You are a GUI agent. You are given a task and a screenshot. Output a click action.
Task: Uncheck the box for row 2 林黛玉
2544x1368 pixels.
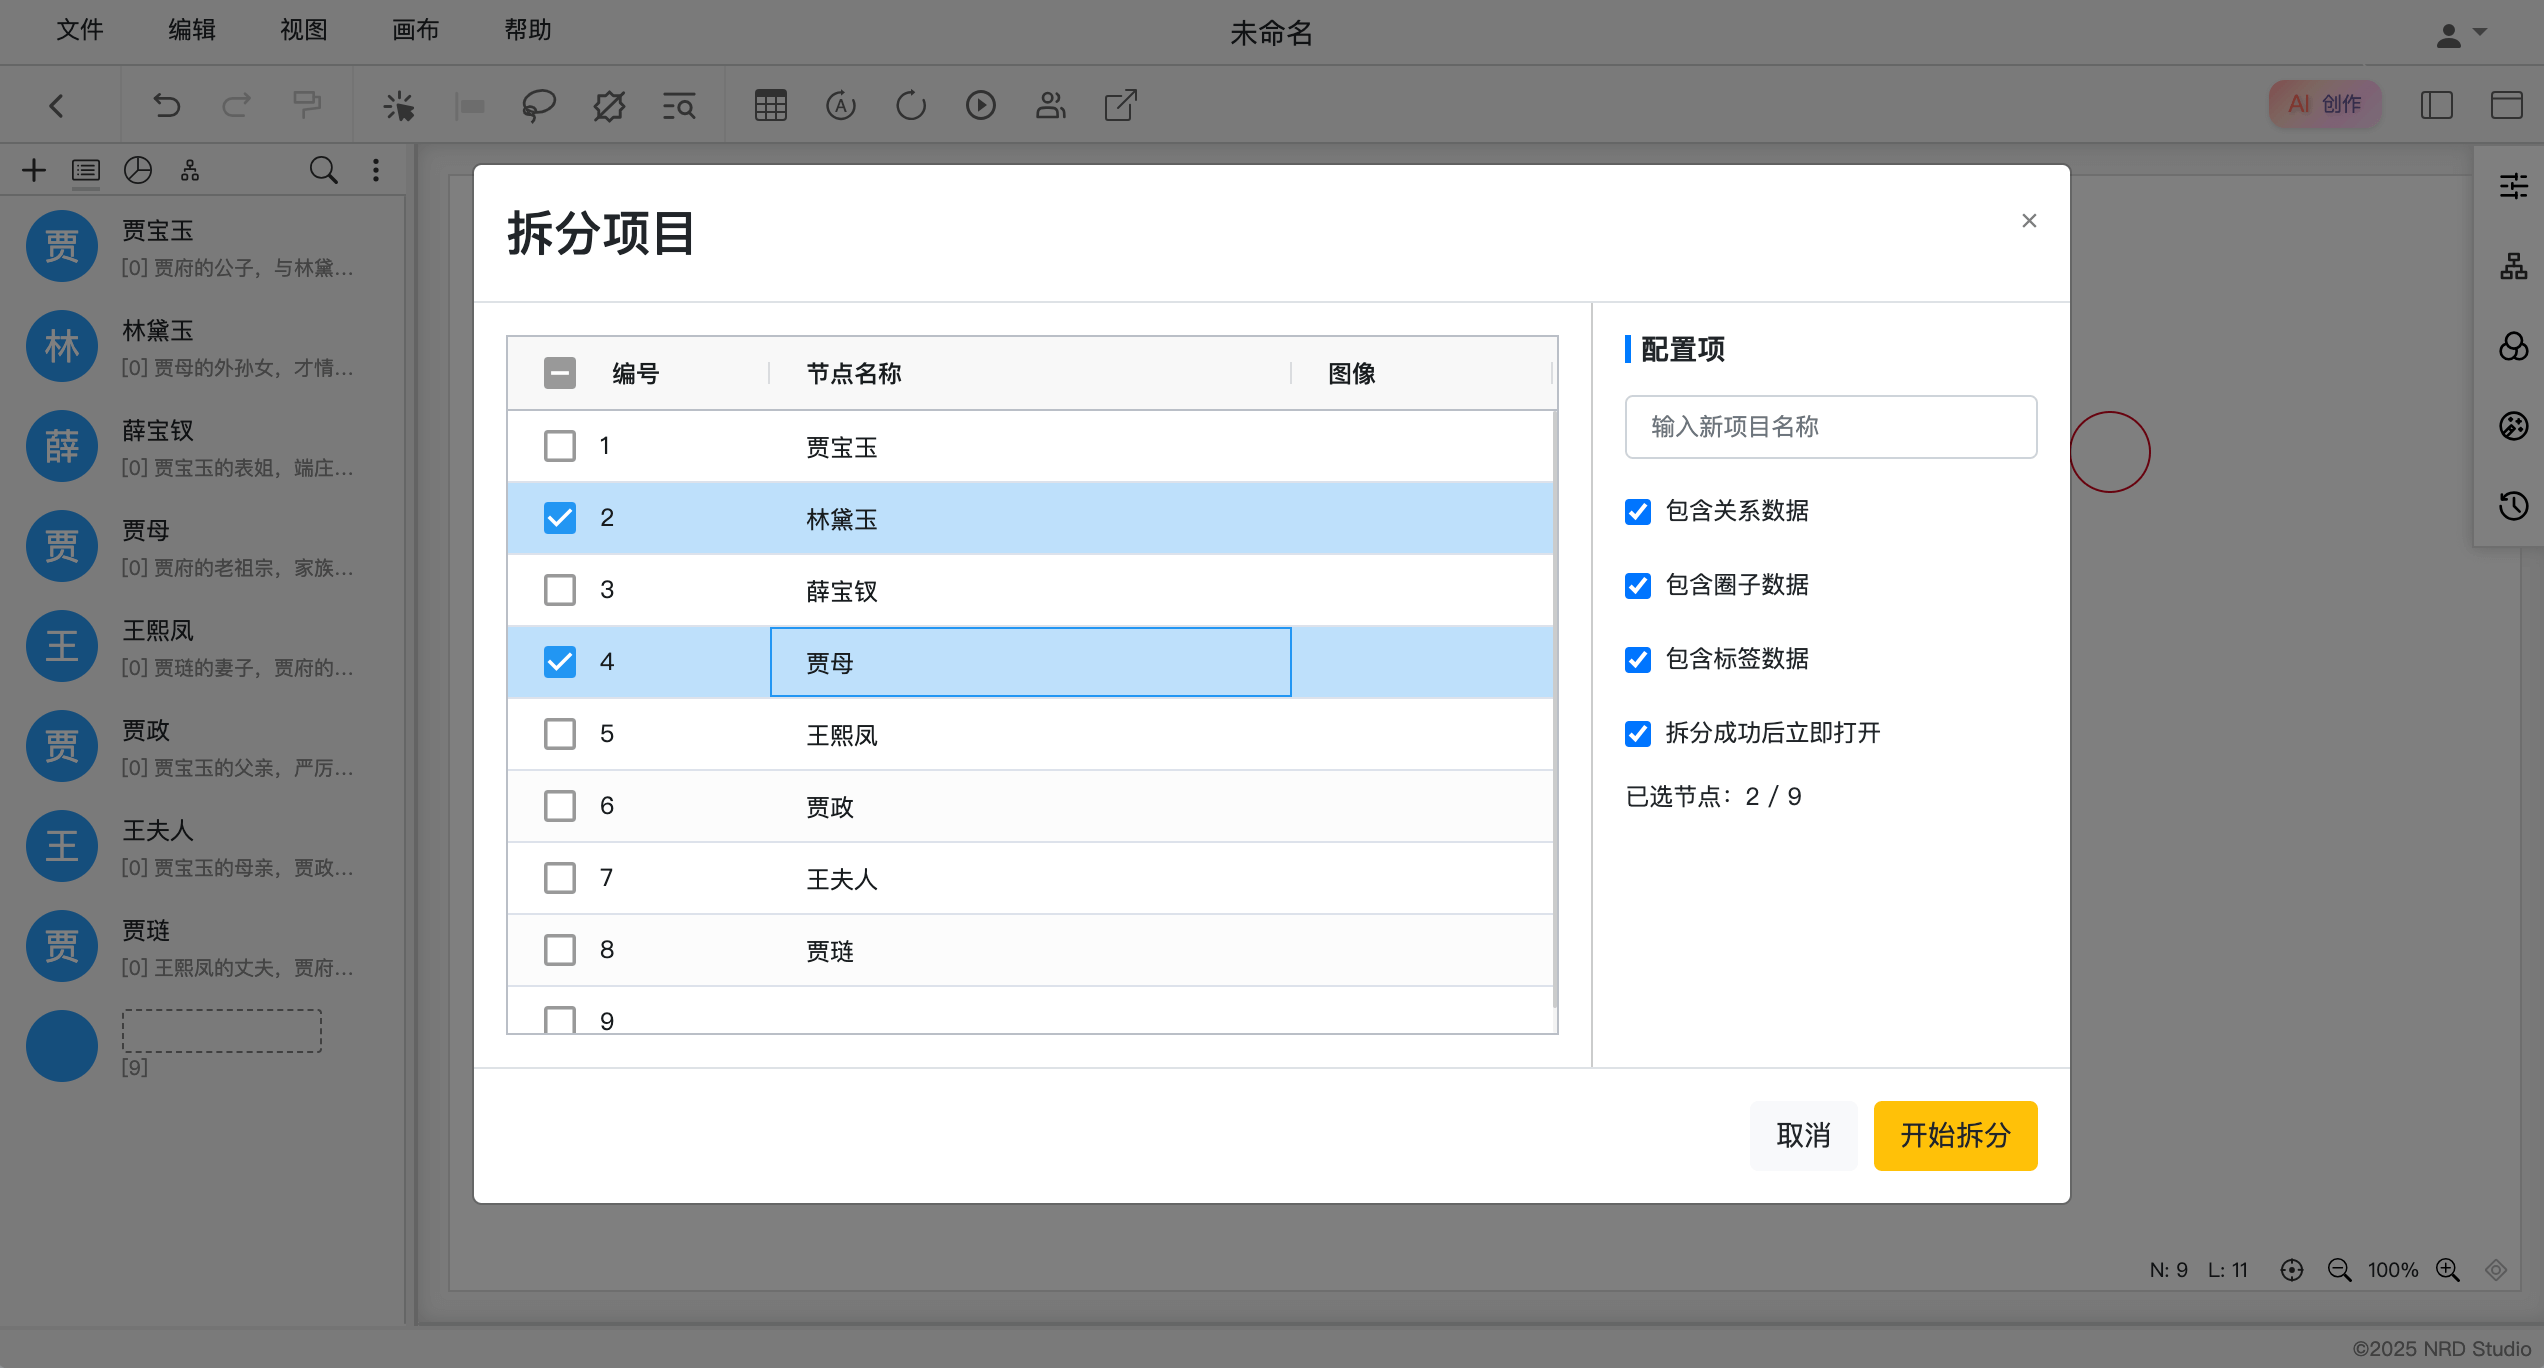pos(560,518)
